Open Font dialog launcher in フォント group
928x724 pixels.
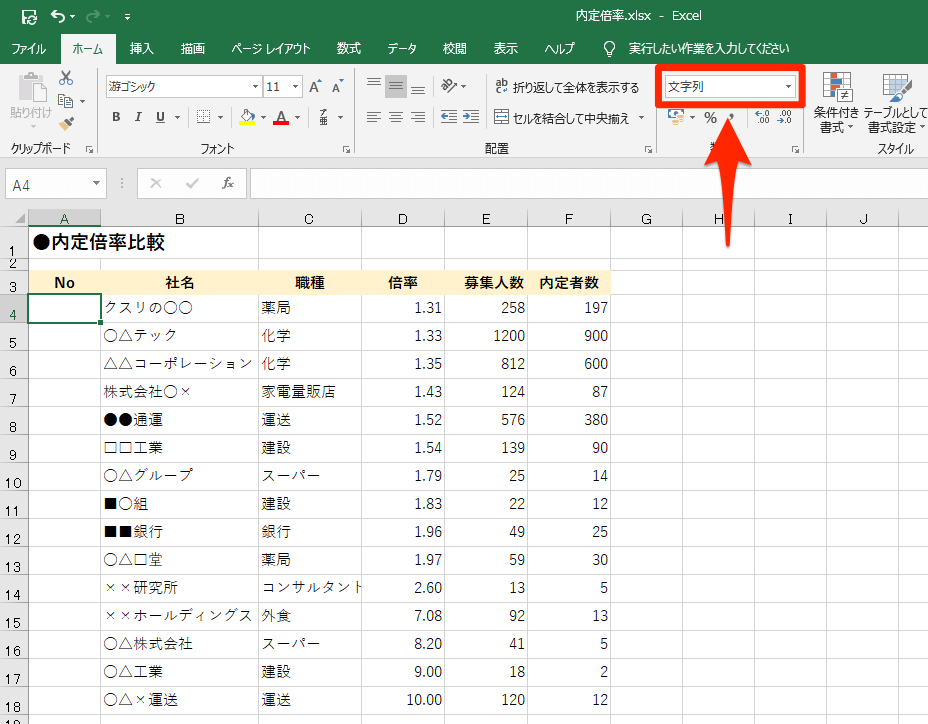tap(346, 150)
